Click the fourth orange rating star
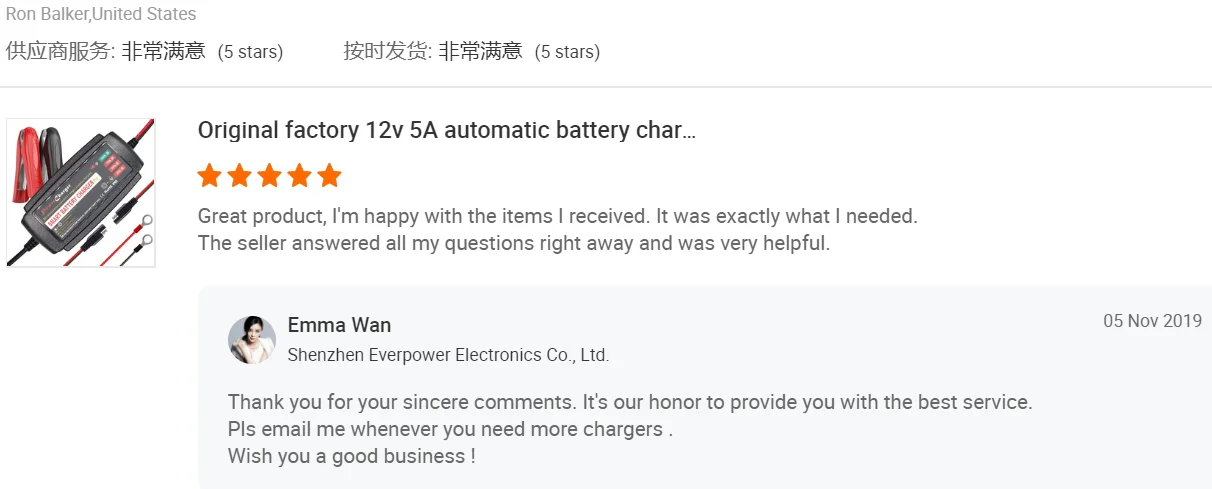This screenshot has height=489, width=1212. 299,177
